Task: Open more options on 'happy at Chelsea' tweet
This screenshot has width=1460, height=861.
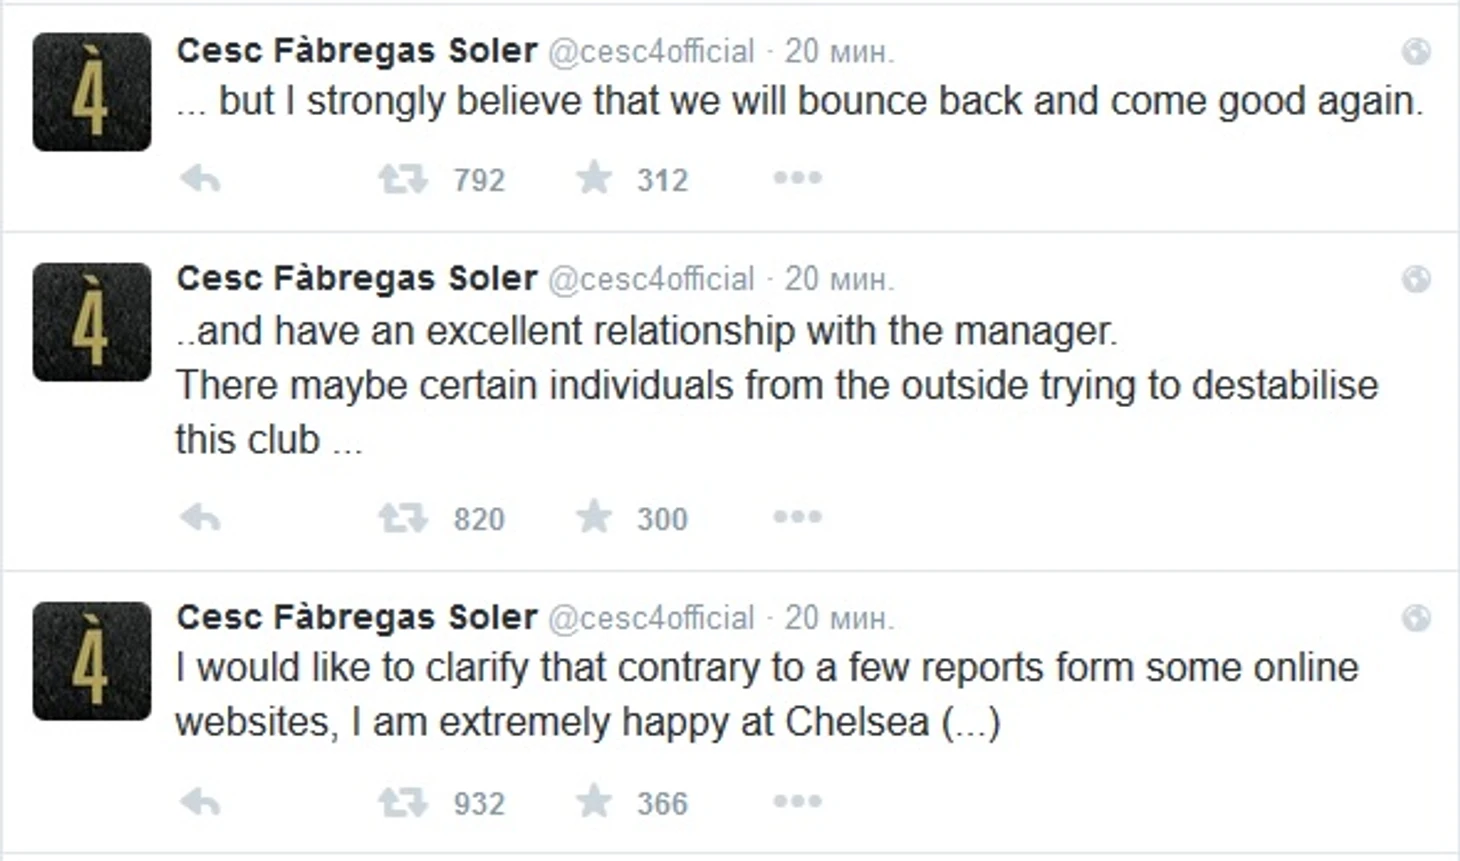Action: pyautogui.click(x=797, y=801)
